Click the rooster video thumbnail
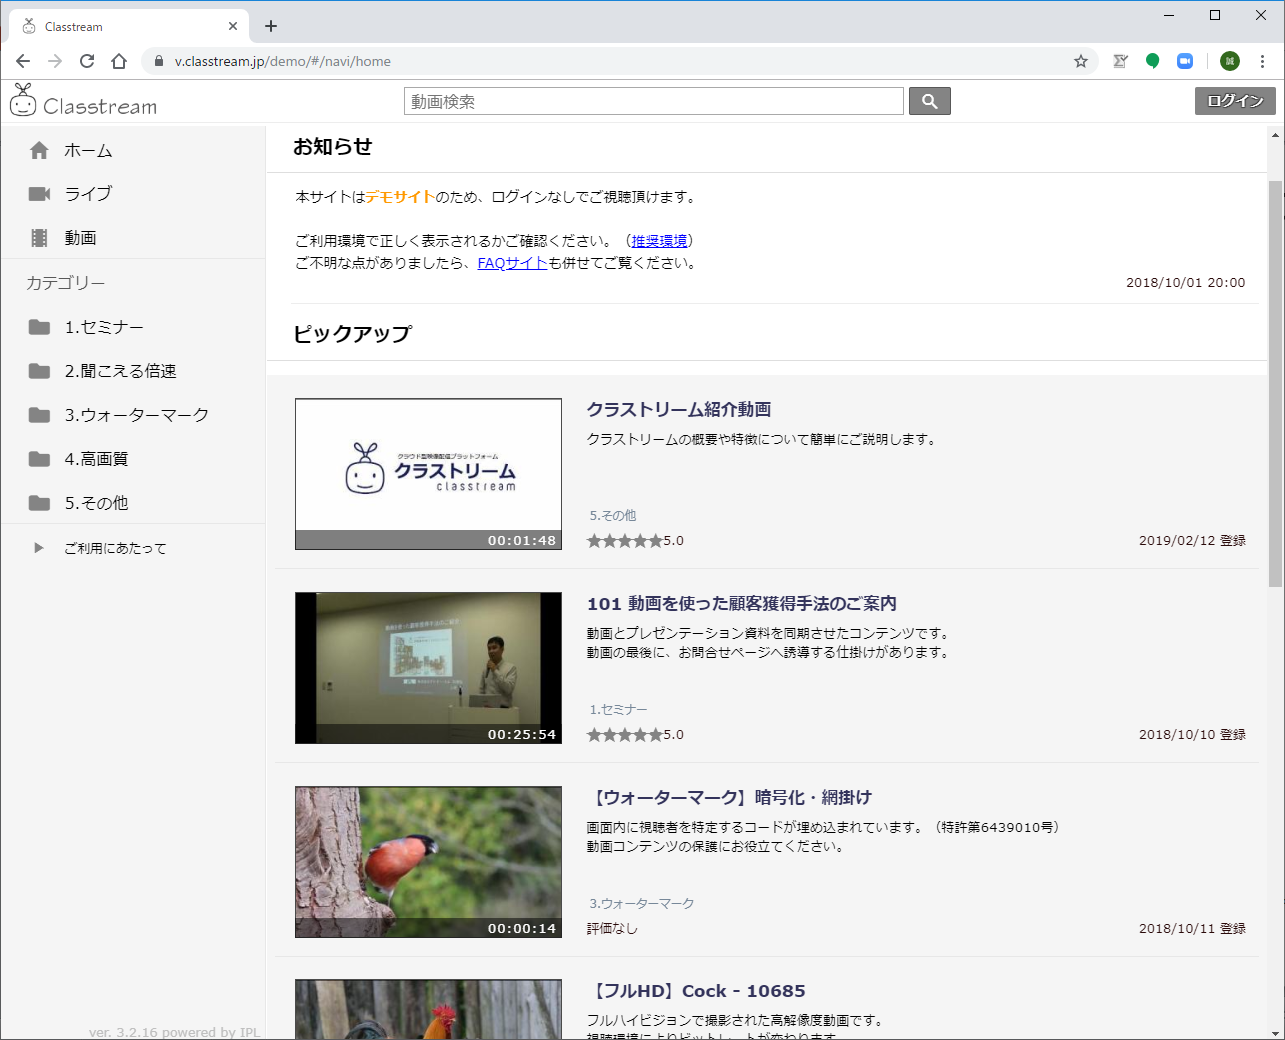This screenshot has height=1040, width=1285. click(x=428, y=1009)
